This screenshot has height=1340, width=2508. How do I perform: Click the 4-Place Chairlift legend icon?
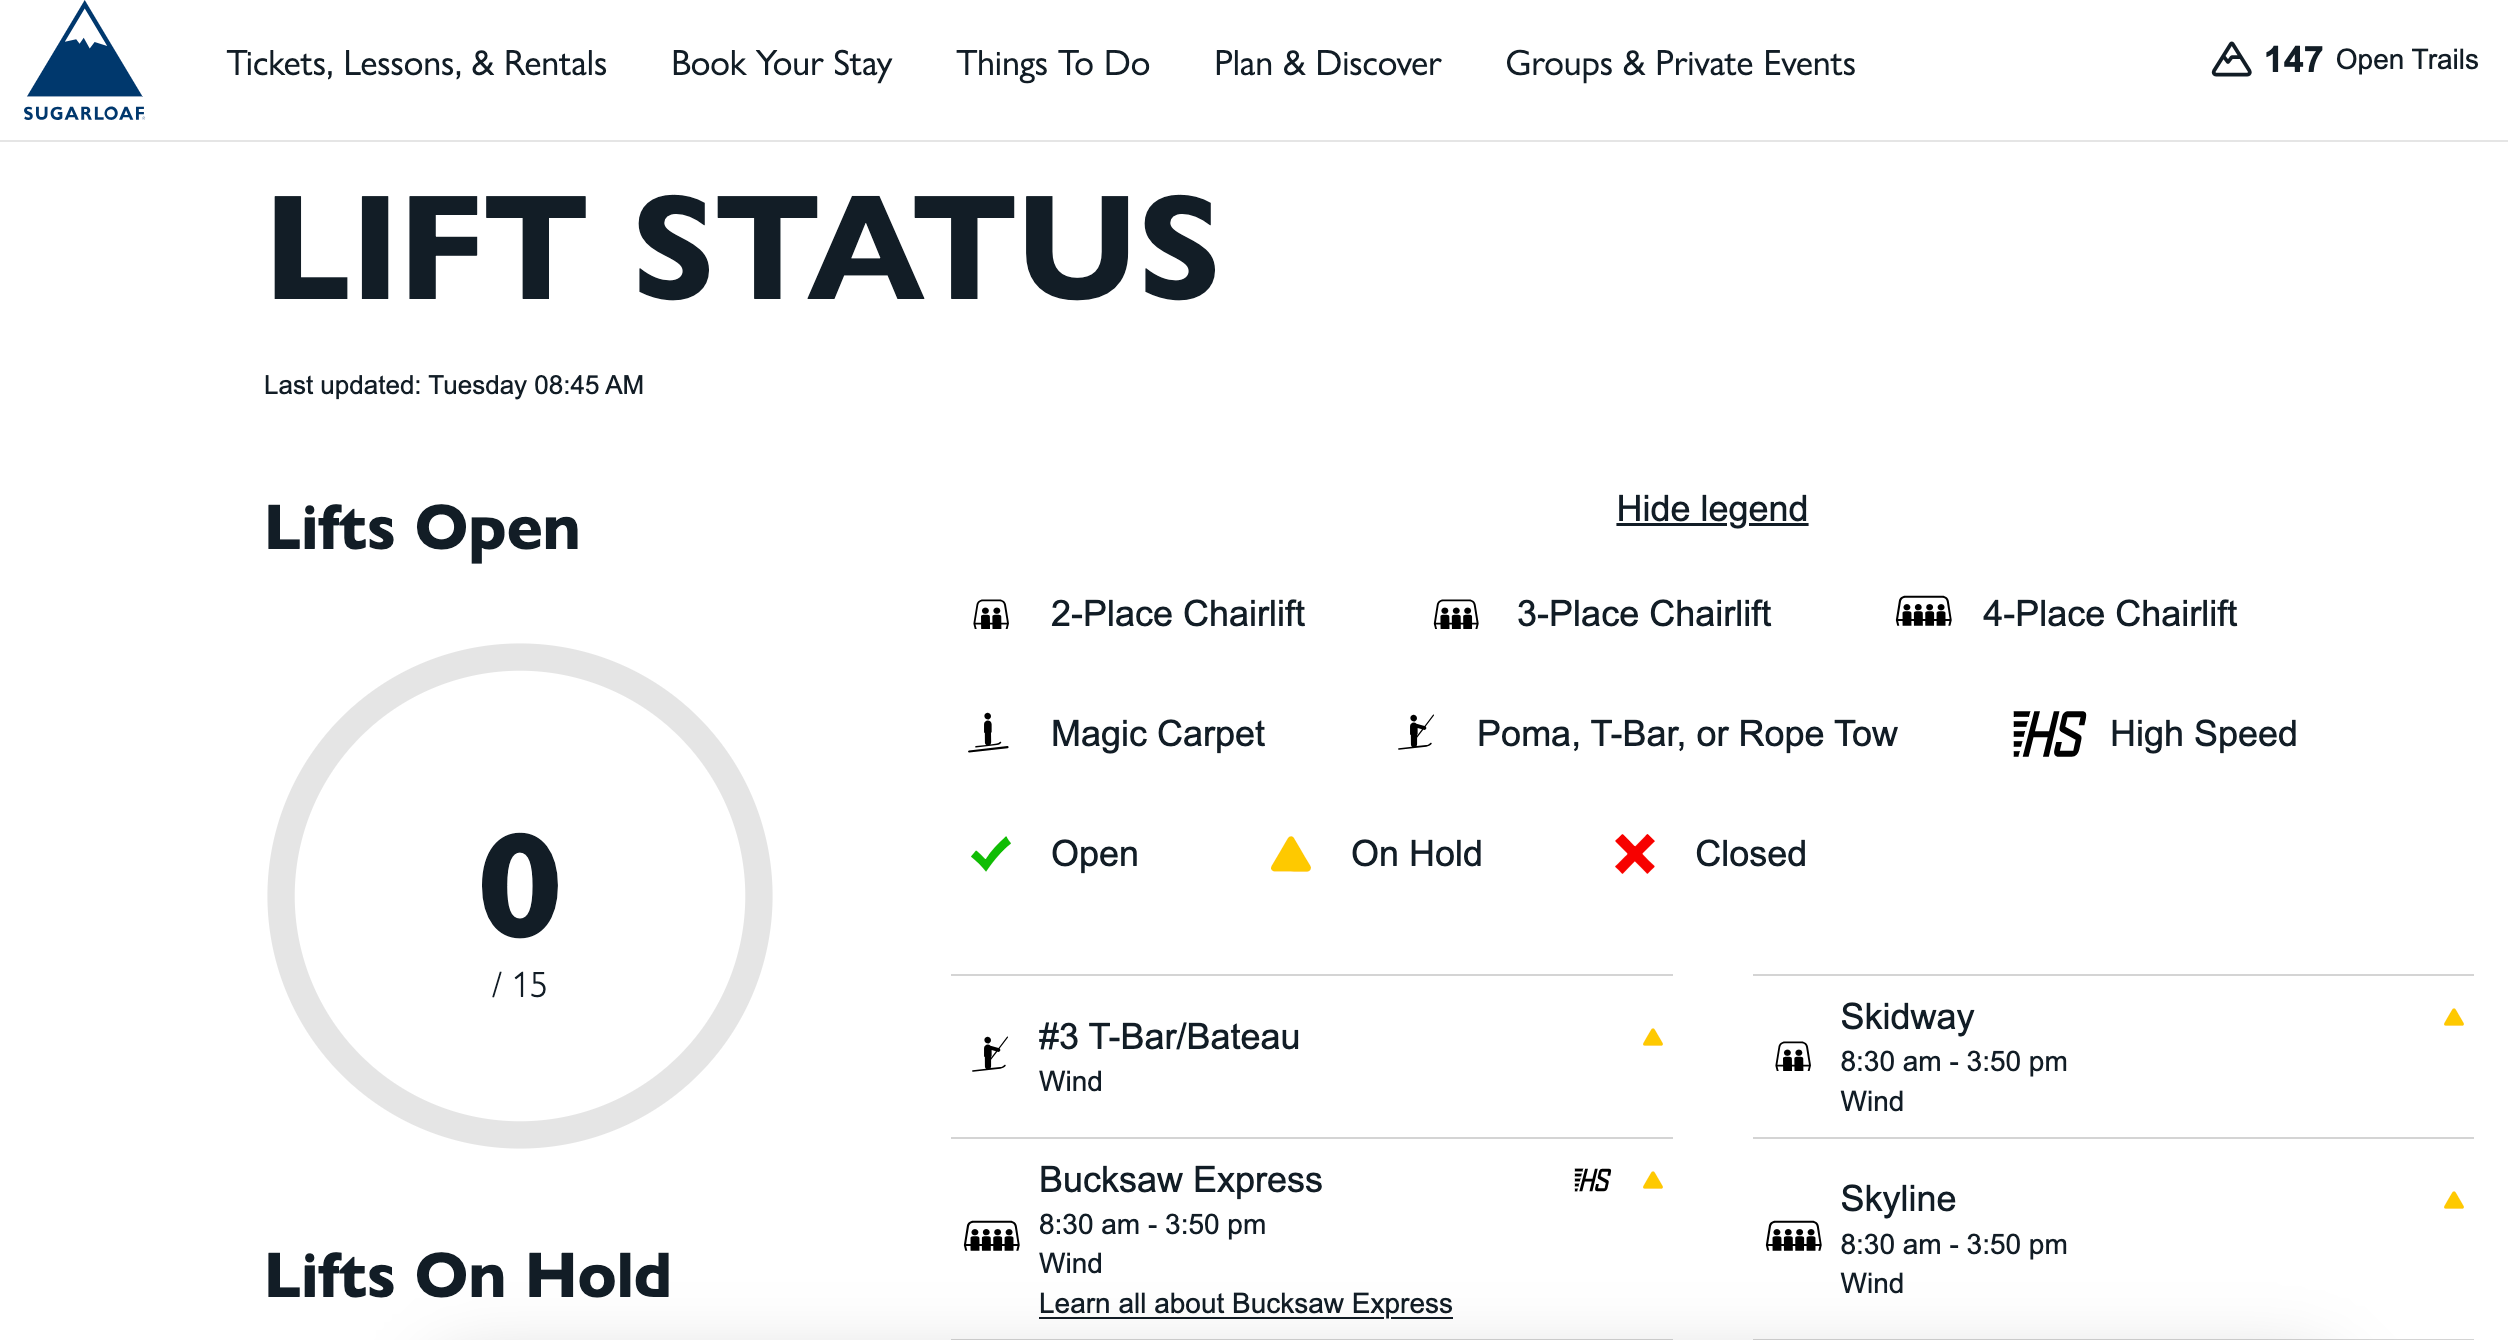(x=1923, y=612)
